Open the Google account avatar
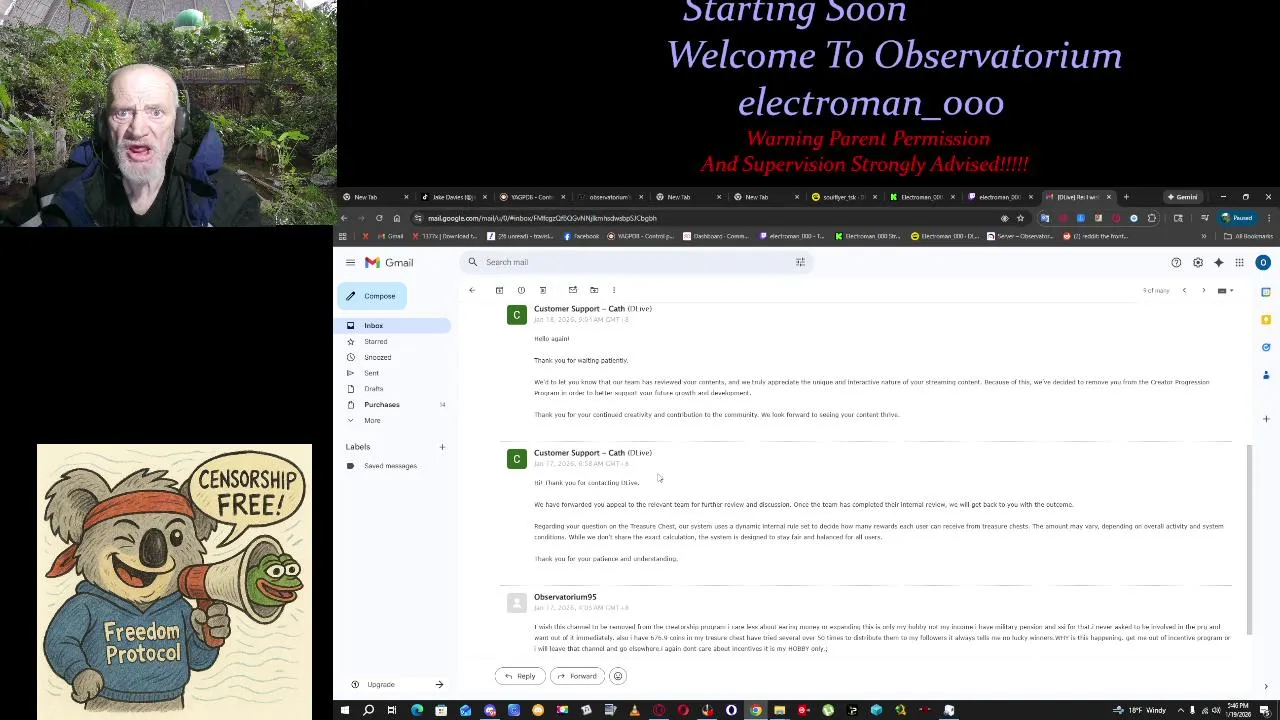Viewport: 1280px width, 720px height. [1263, 262]
